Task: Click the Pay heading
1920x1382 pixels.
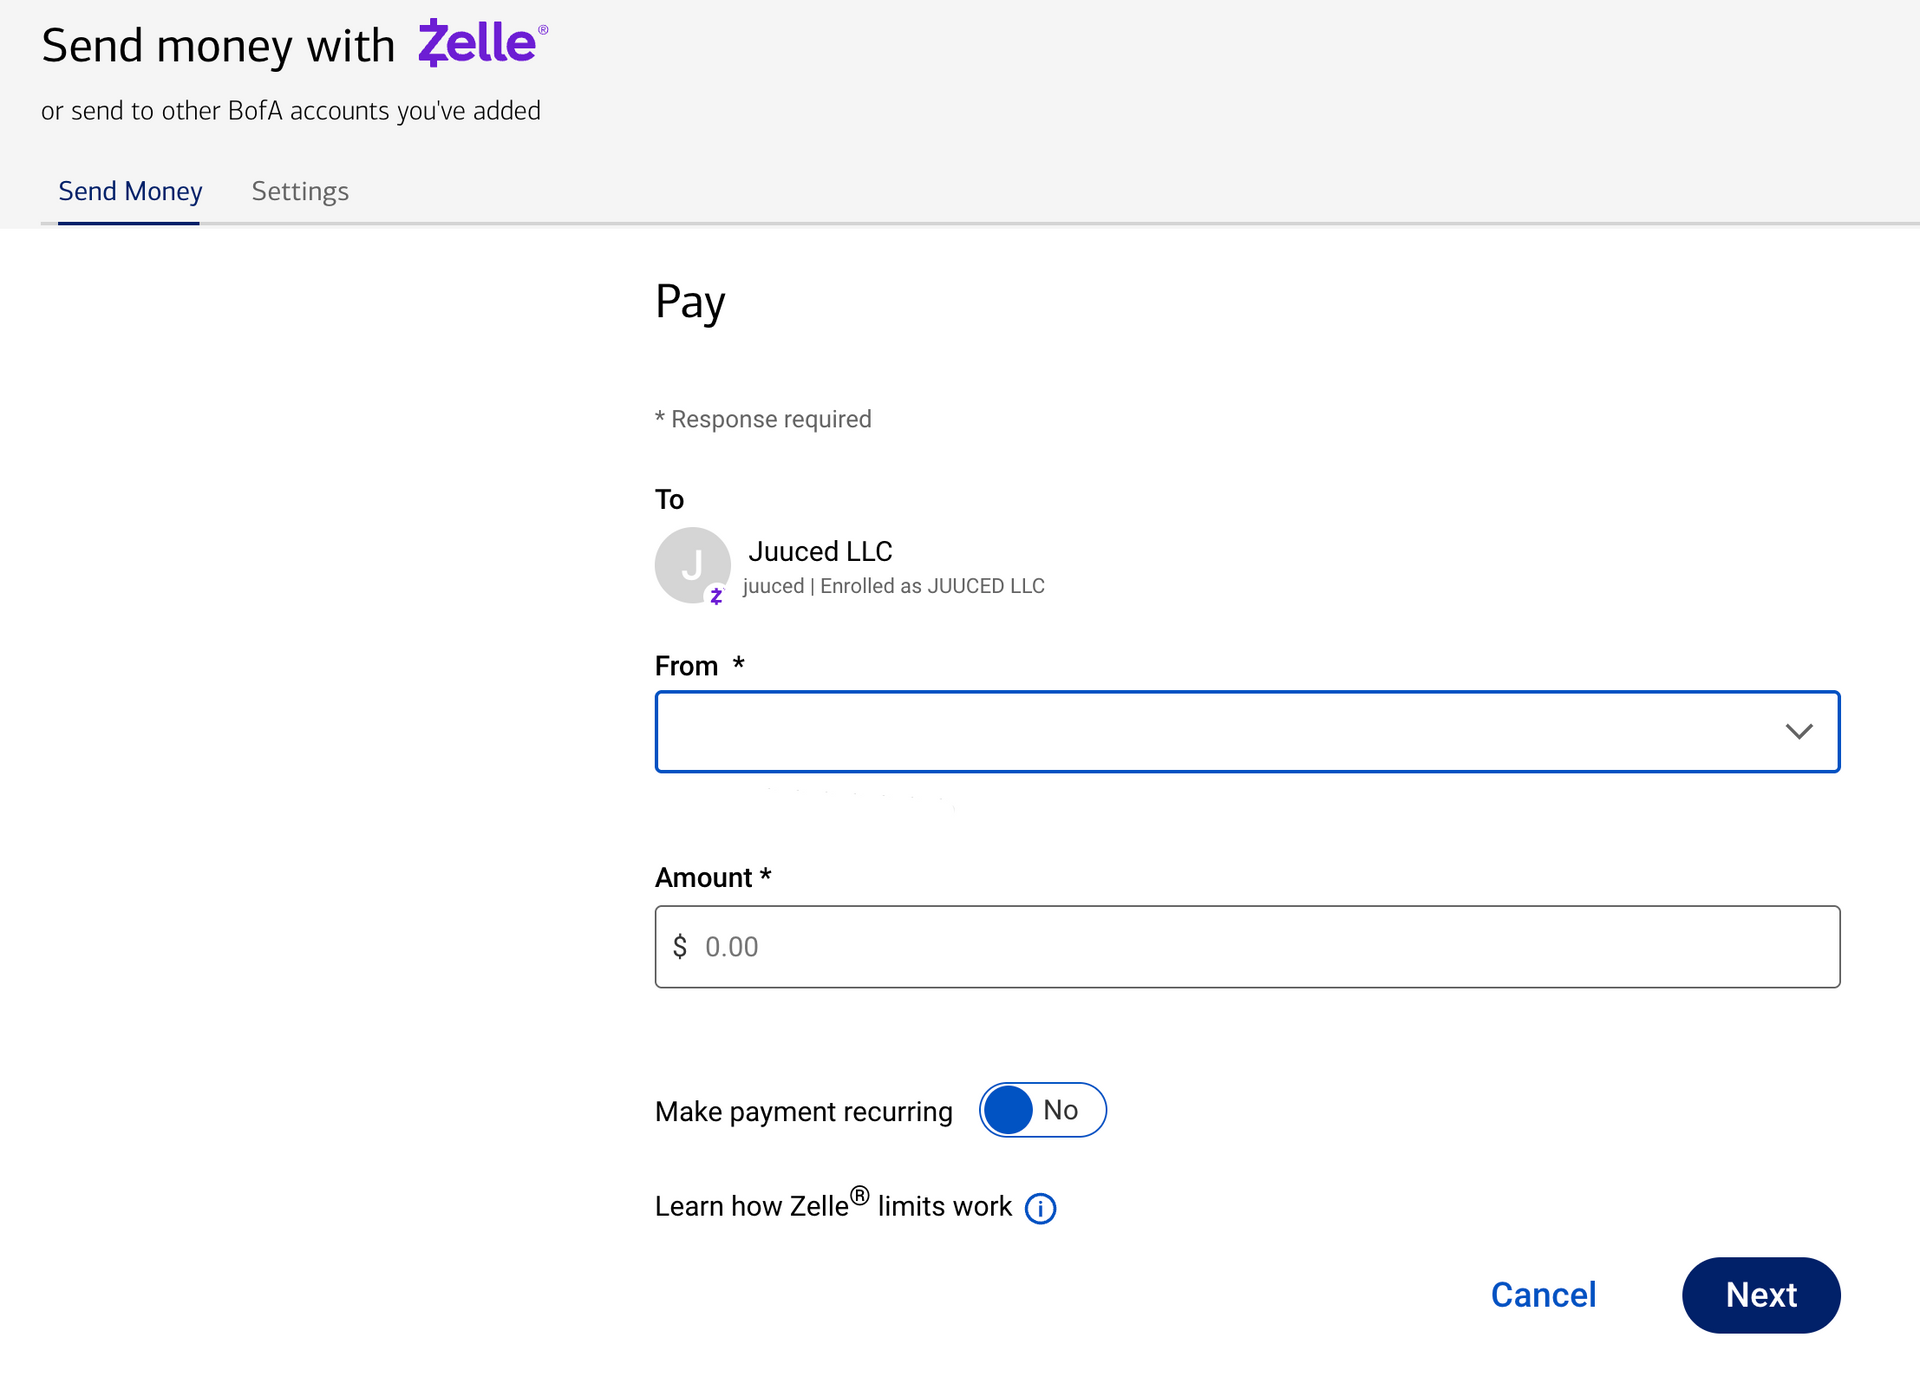Action: [x=690, y=302]
